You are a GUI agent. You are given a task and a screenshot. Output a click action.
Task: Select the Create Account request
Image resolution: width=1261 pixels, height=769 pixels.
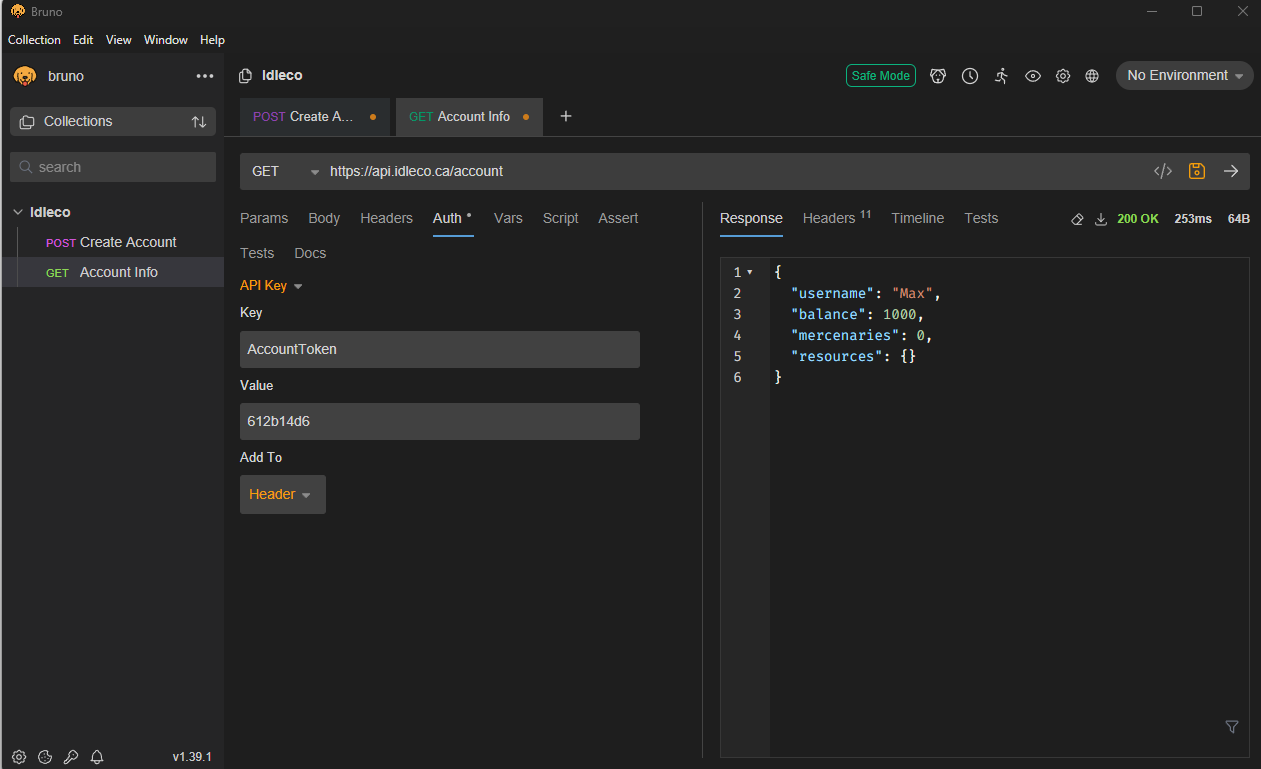pos(127,242)
